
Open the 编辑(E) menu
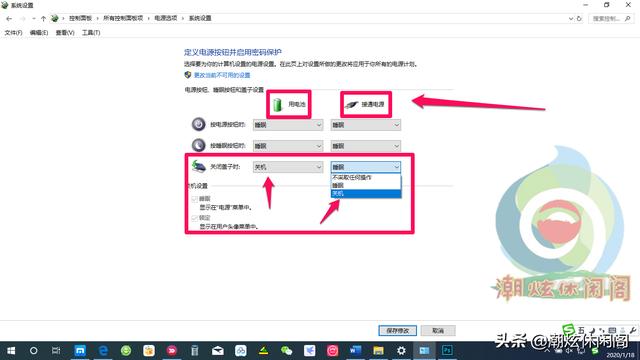[39, 33]
